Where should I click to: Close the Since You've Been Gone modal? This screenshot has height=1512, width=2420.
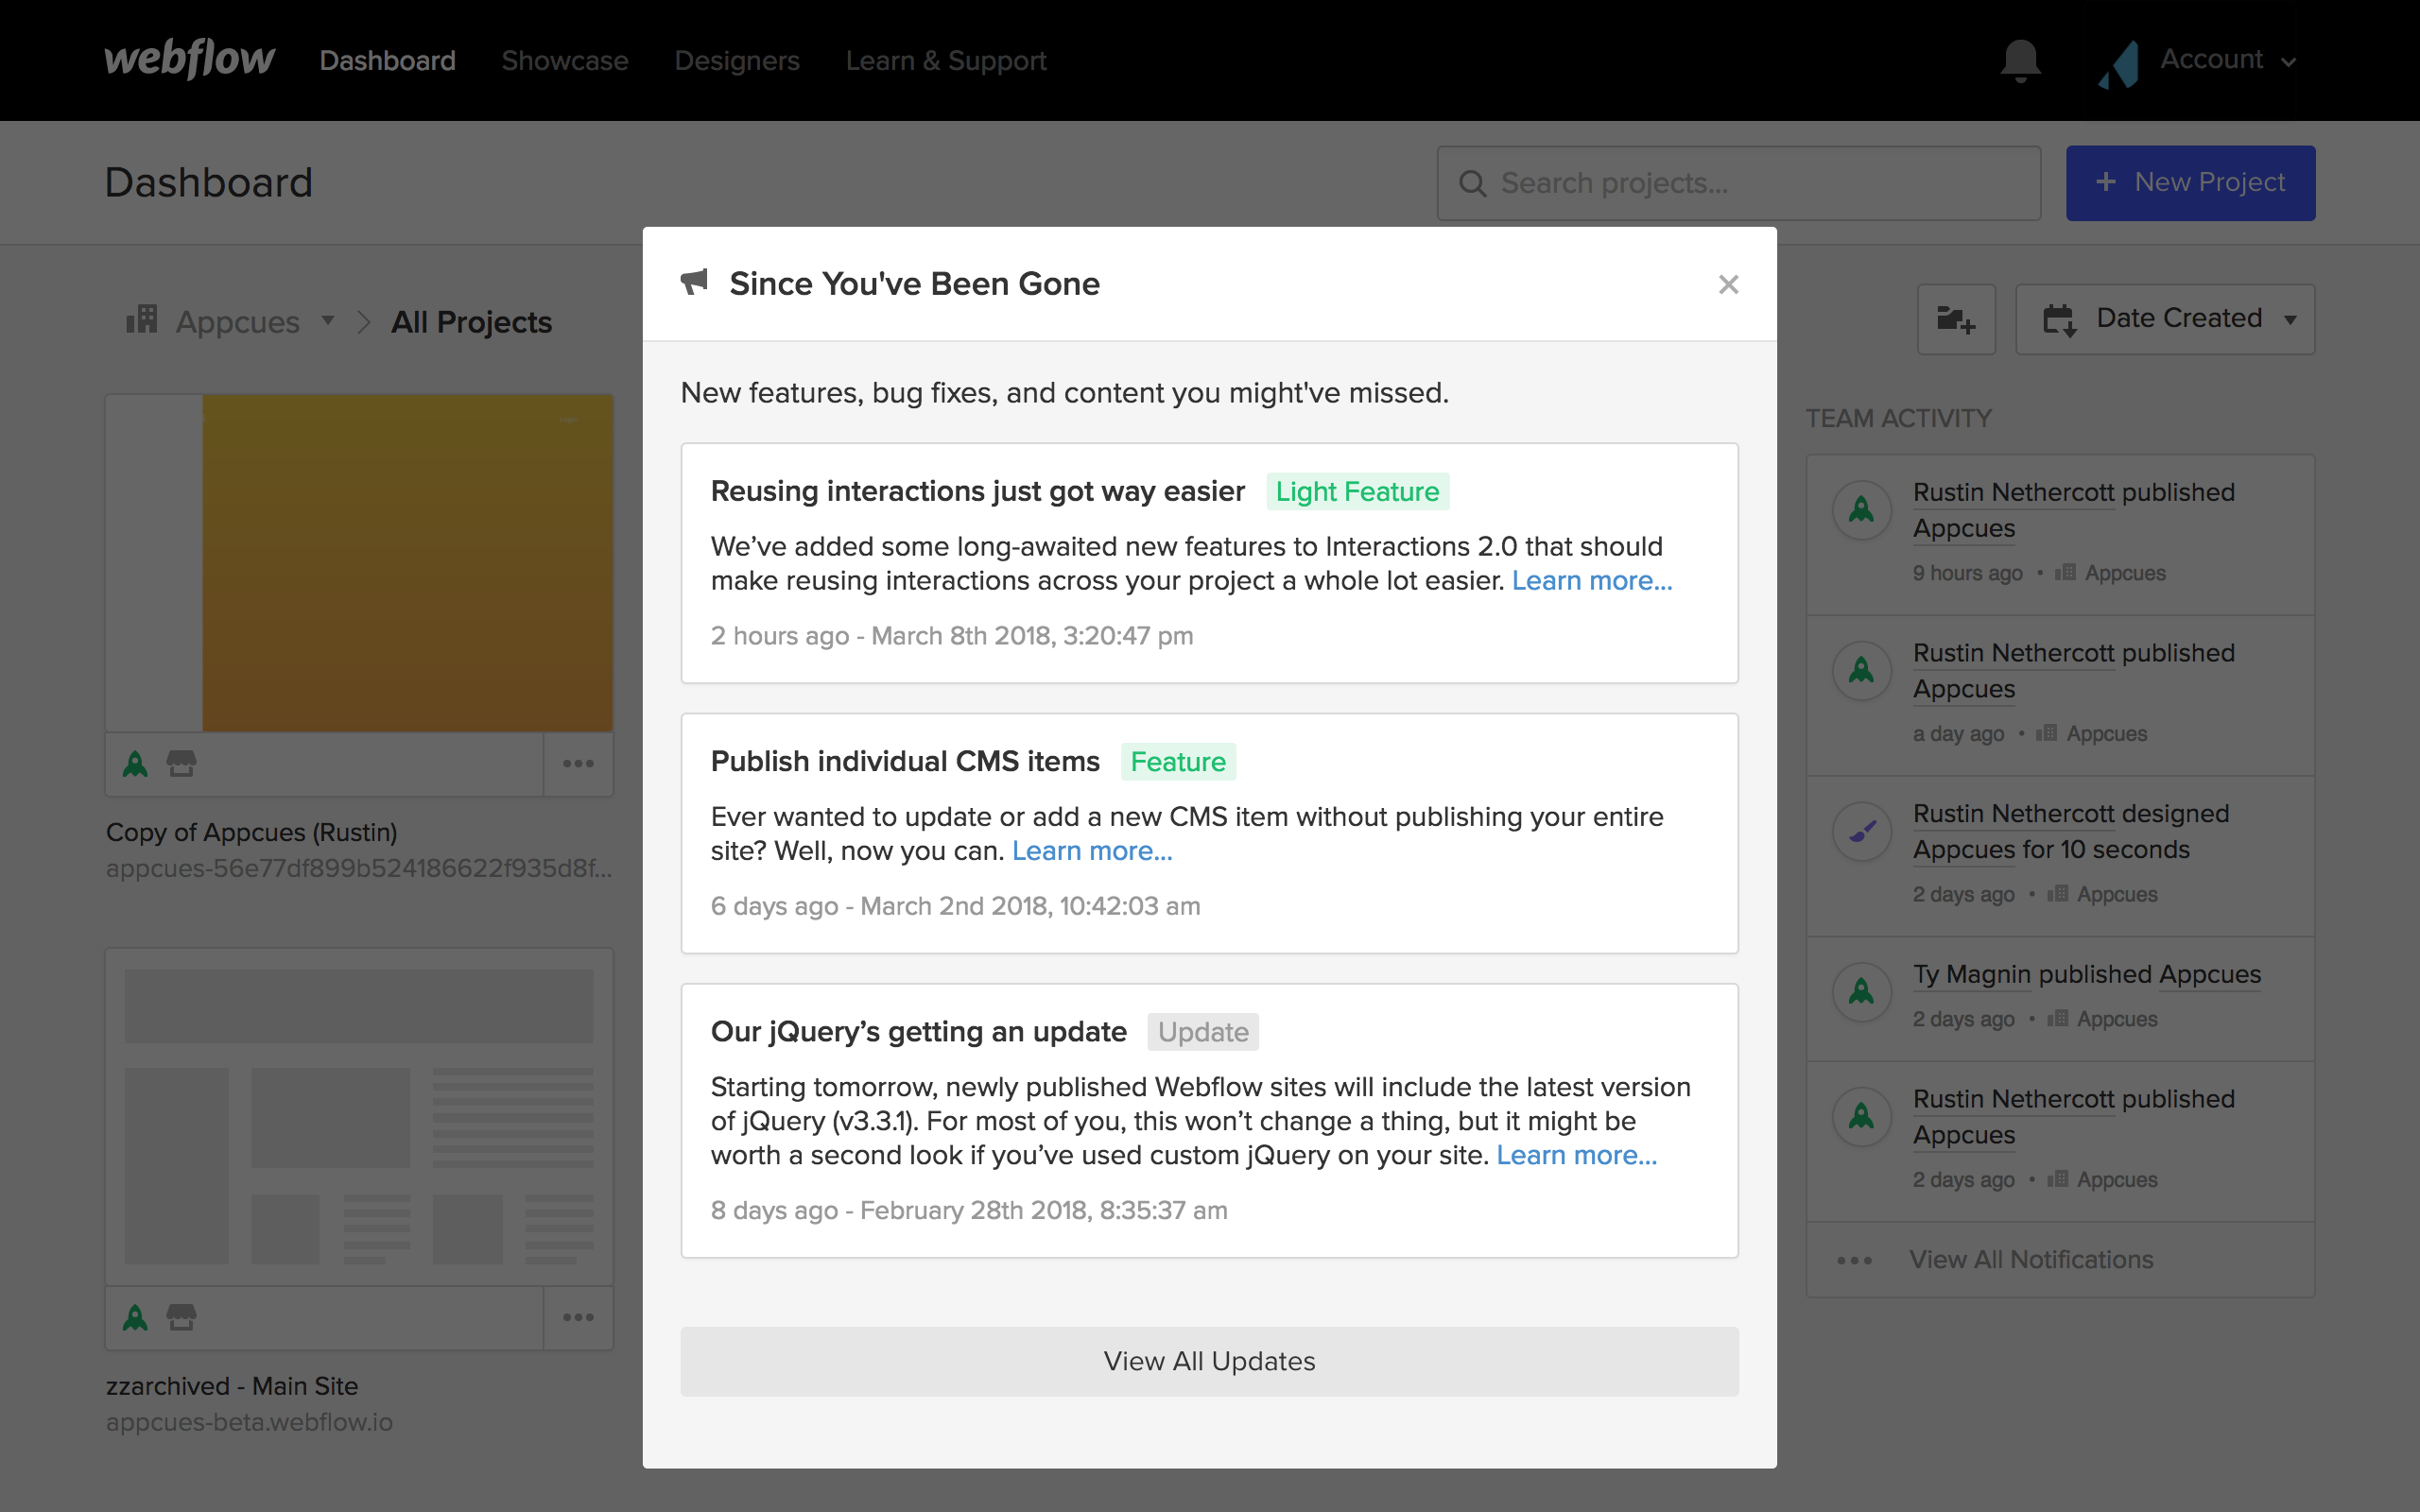pyautogui.click(x=1728, y=285)
